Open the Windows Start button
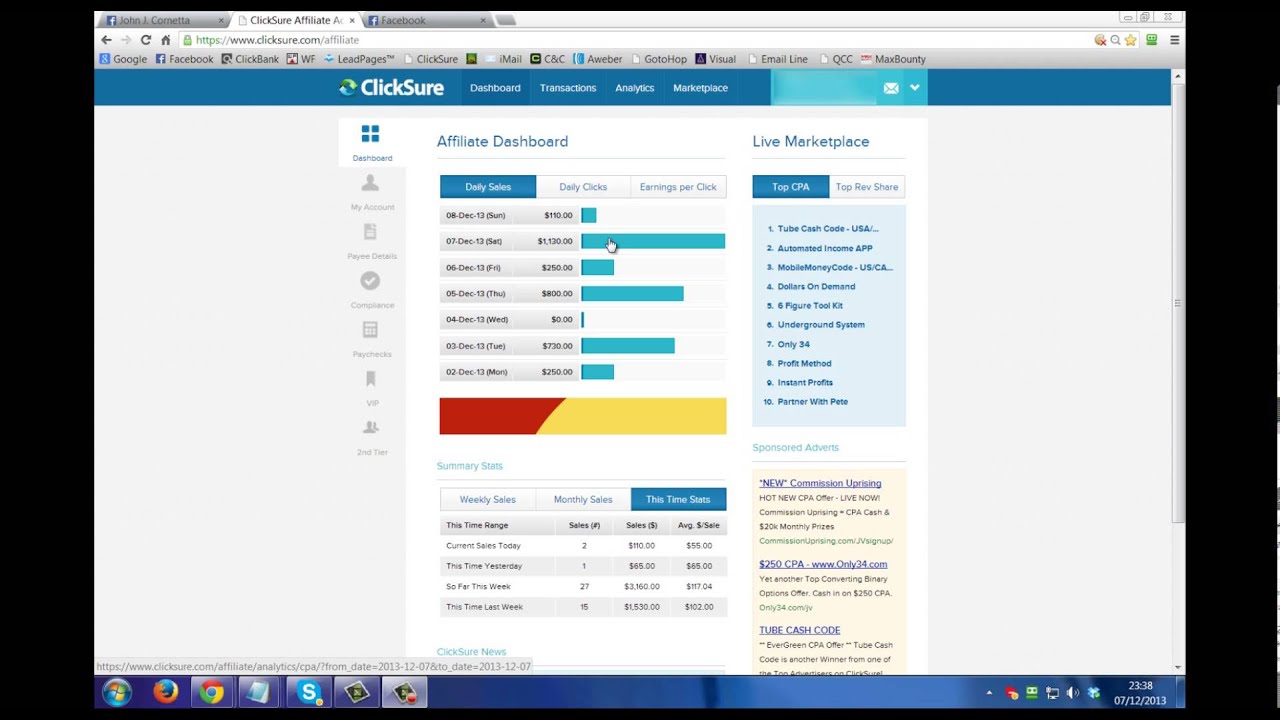The height and width of the screenshot is (720, 1280). (x=116, y=692)
